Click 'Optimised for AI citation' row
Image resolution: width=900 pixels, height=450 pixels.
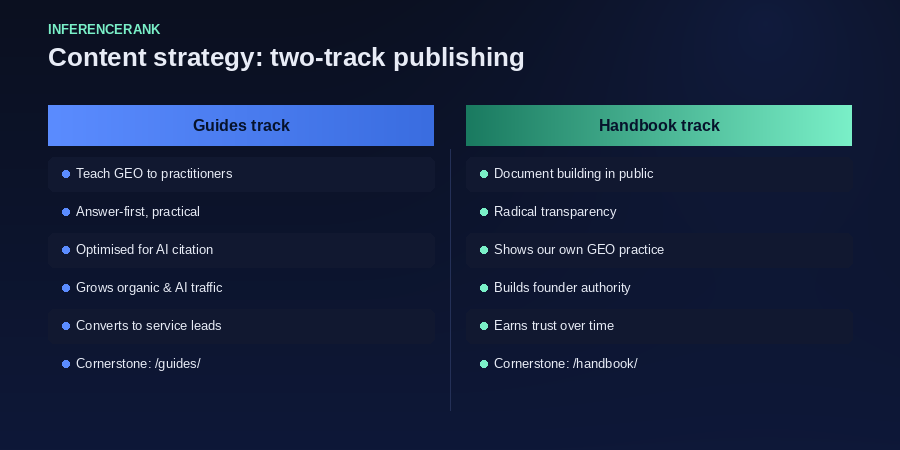[241, 250]
